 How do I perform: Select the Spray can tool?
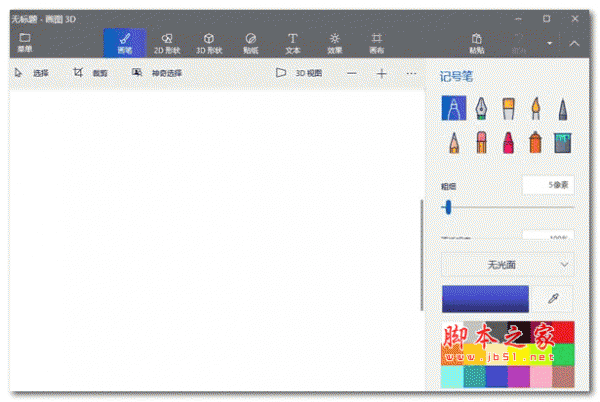point(535,142)
